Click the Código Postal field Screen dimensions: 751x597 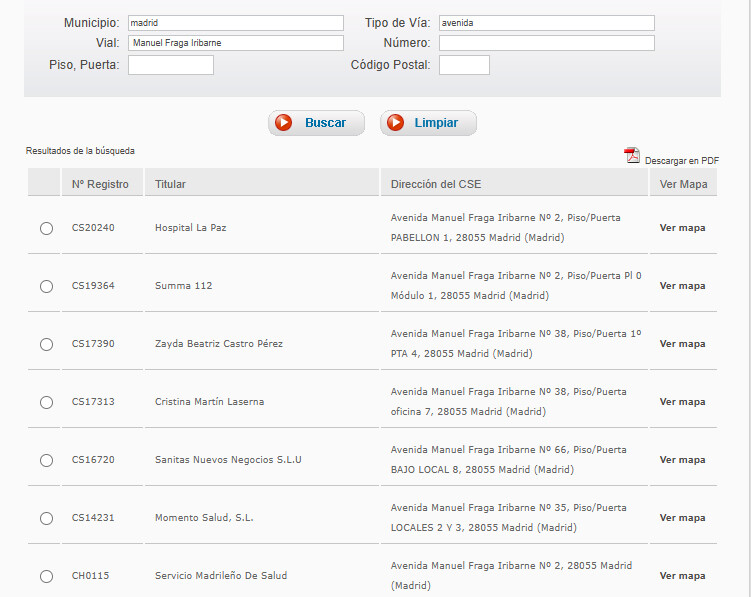tap(464, 65)
